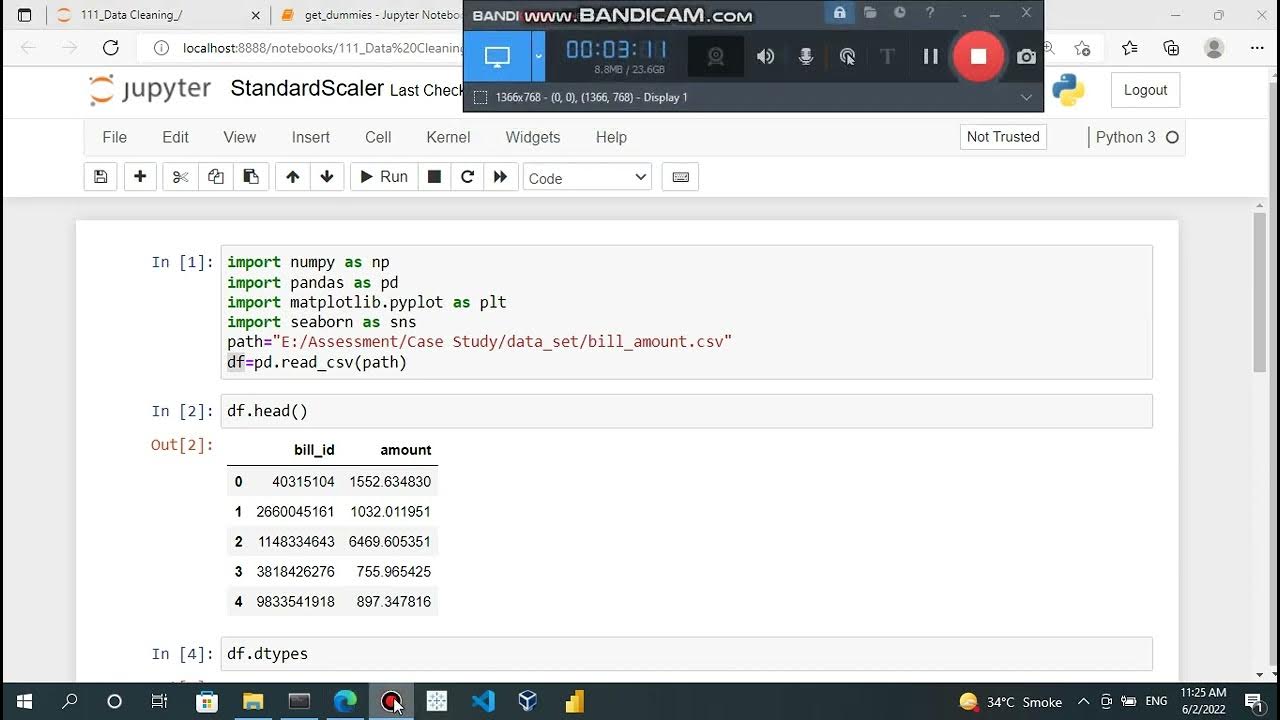This screenshot has width=1280, height=720.
Task: Open Bandicam help question mark
Action: [x=930, y=13]
